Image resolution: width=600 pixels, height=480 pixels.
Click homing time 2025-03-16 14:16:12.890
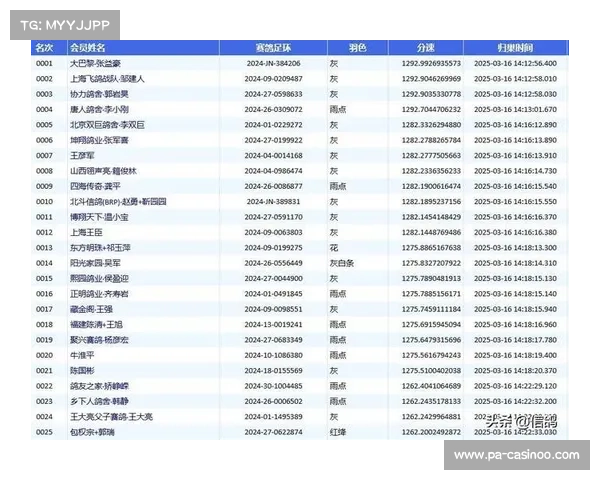(515, 125)
